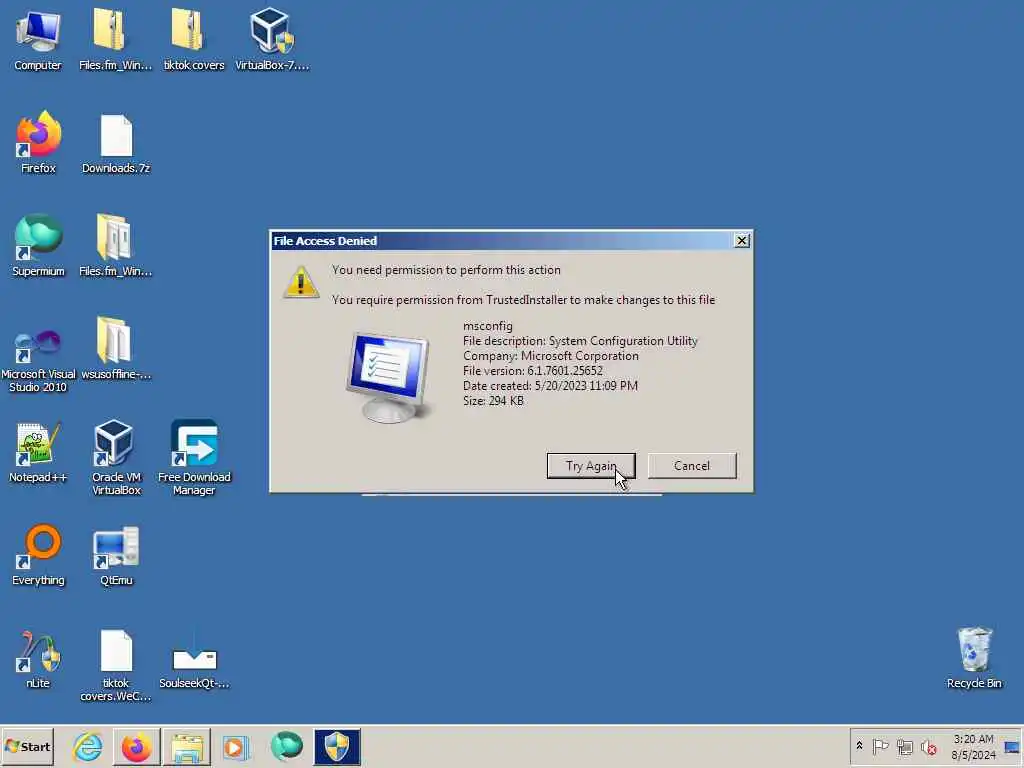Open the taskbar clock showing 3:20 AM
Viewport: 1024px width, 768px height.
[x=973, y=746]
